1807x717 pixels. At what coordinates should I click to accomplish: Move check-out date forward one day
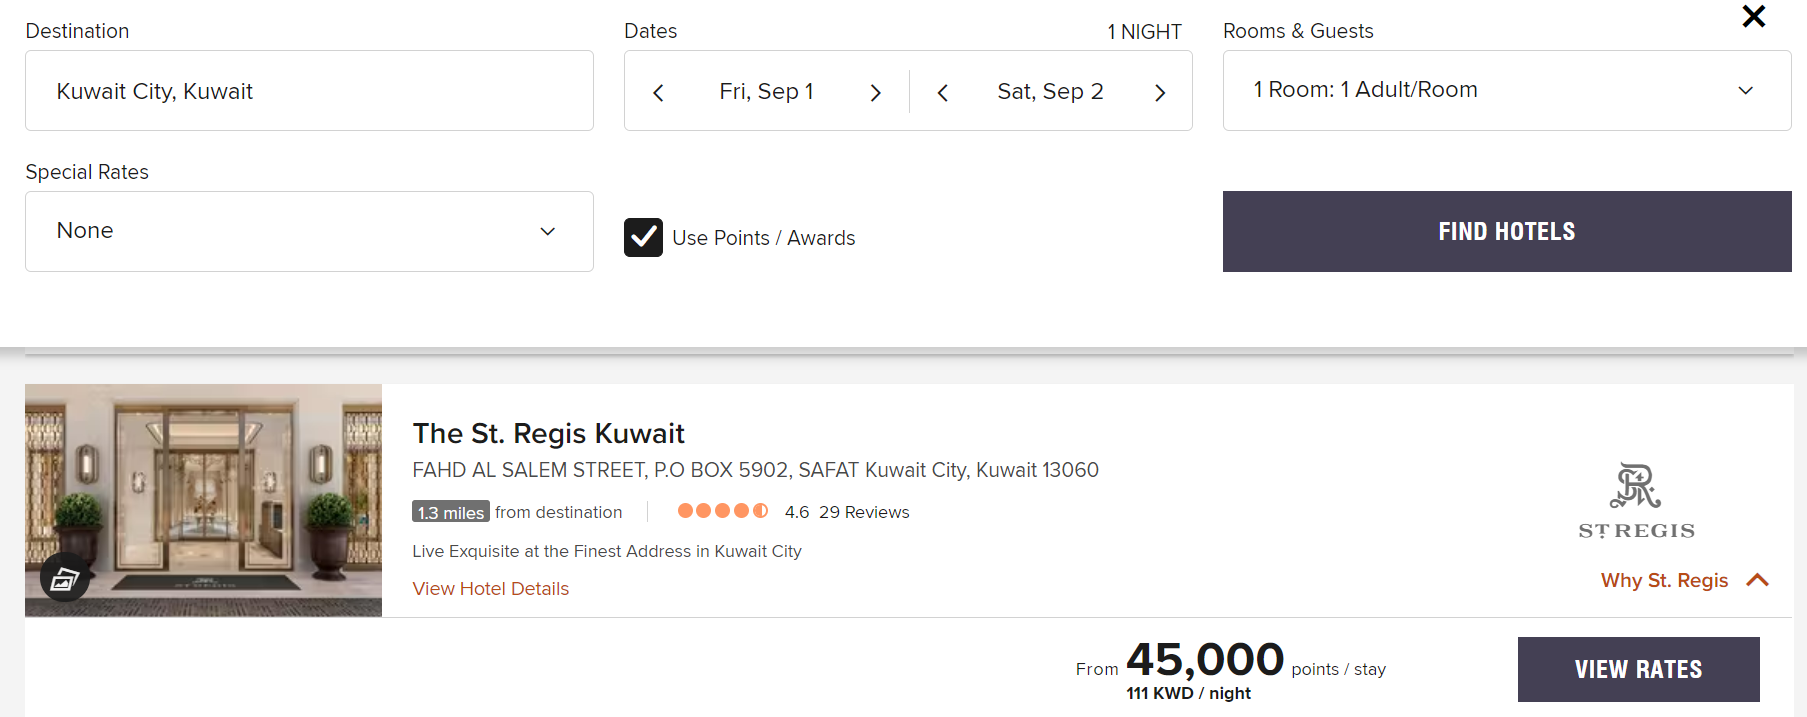click(x=1160, y=93)
